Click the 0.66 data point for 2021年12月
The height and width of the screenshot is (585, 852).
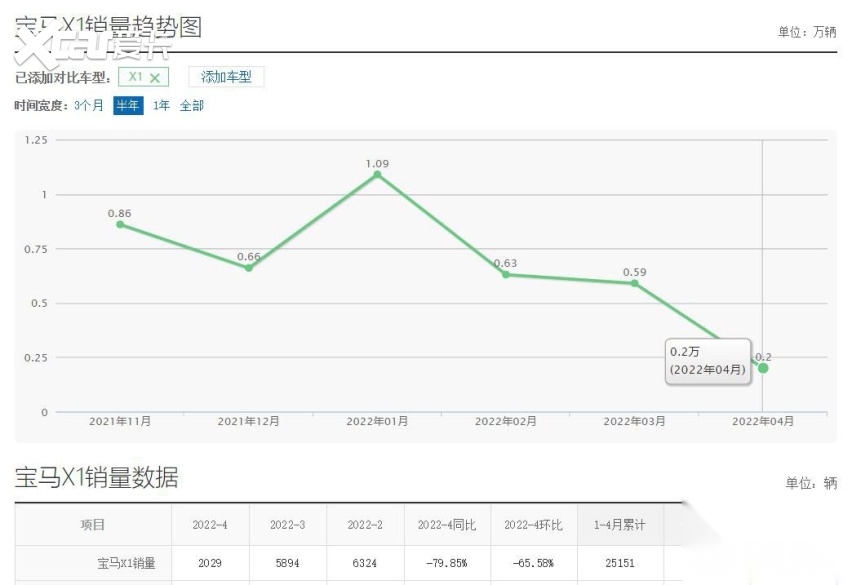pos(249,268)
